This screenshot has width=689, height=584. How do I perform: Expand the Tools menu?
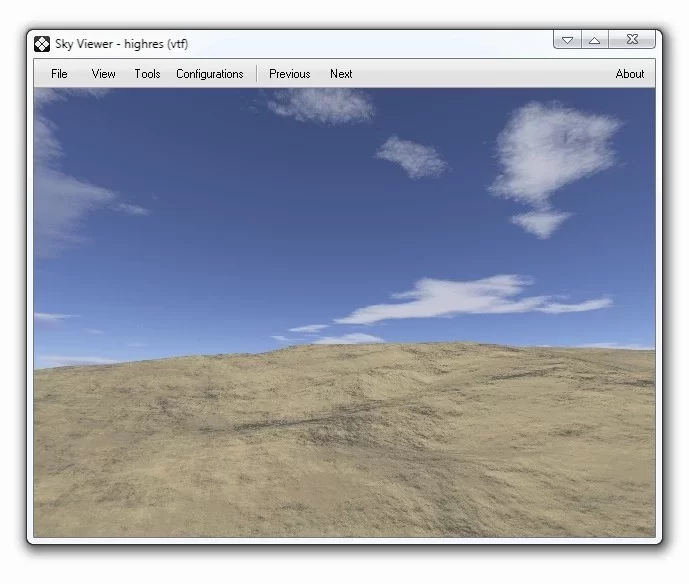tap(147, 74)
